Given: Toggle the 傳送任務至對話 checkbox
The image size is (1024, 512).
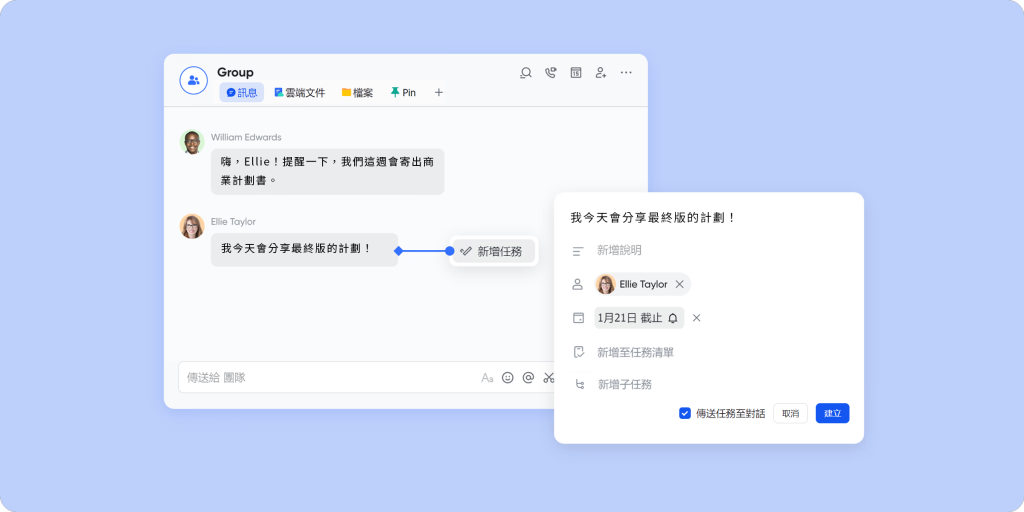Looking at the screenshot, I should click(685, 413).
